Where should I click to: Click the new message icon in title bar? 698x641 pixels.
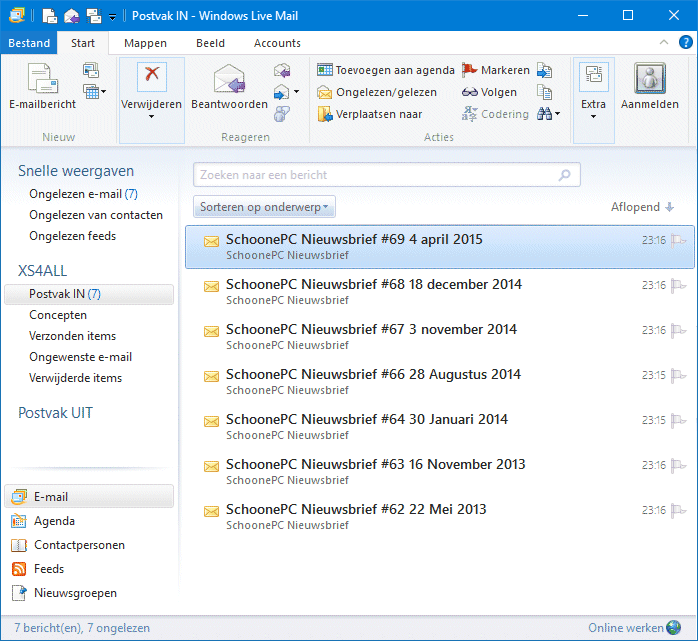pyautogui.click(x=49, y=16)
